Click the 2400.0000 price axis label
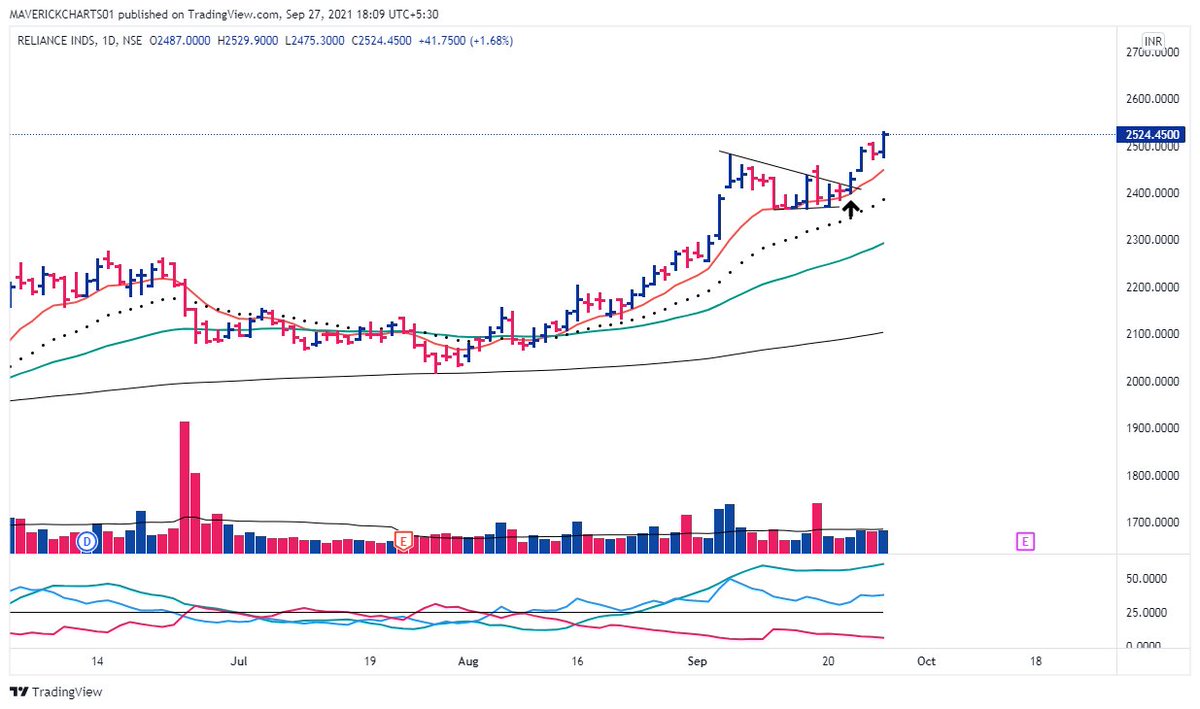The width and height of the screenshot is (1200, 709). click(1155, 193)
